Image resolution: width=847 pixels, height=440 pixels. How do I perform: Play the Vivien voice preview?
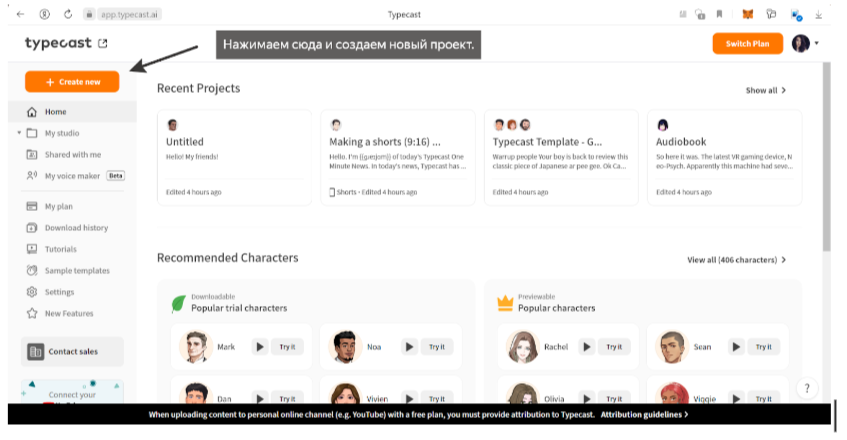click(x=409, y=398)
